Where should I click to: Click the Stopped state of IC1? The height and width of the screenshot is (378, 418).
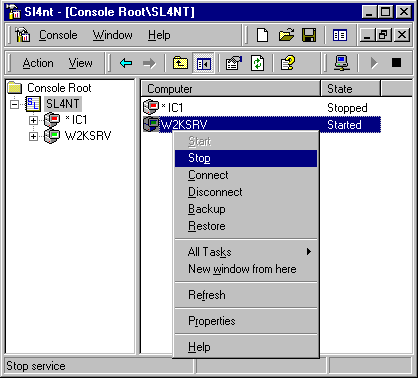(x=347, y=108)
